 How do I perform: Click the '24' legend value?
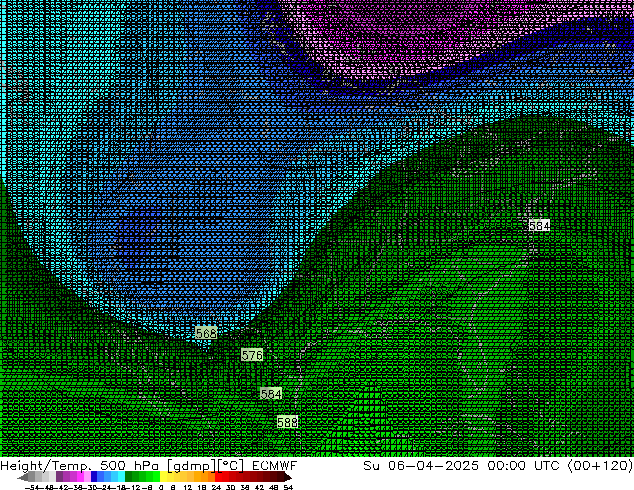coord(216,487)
